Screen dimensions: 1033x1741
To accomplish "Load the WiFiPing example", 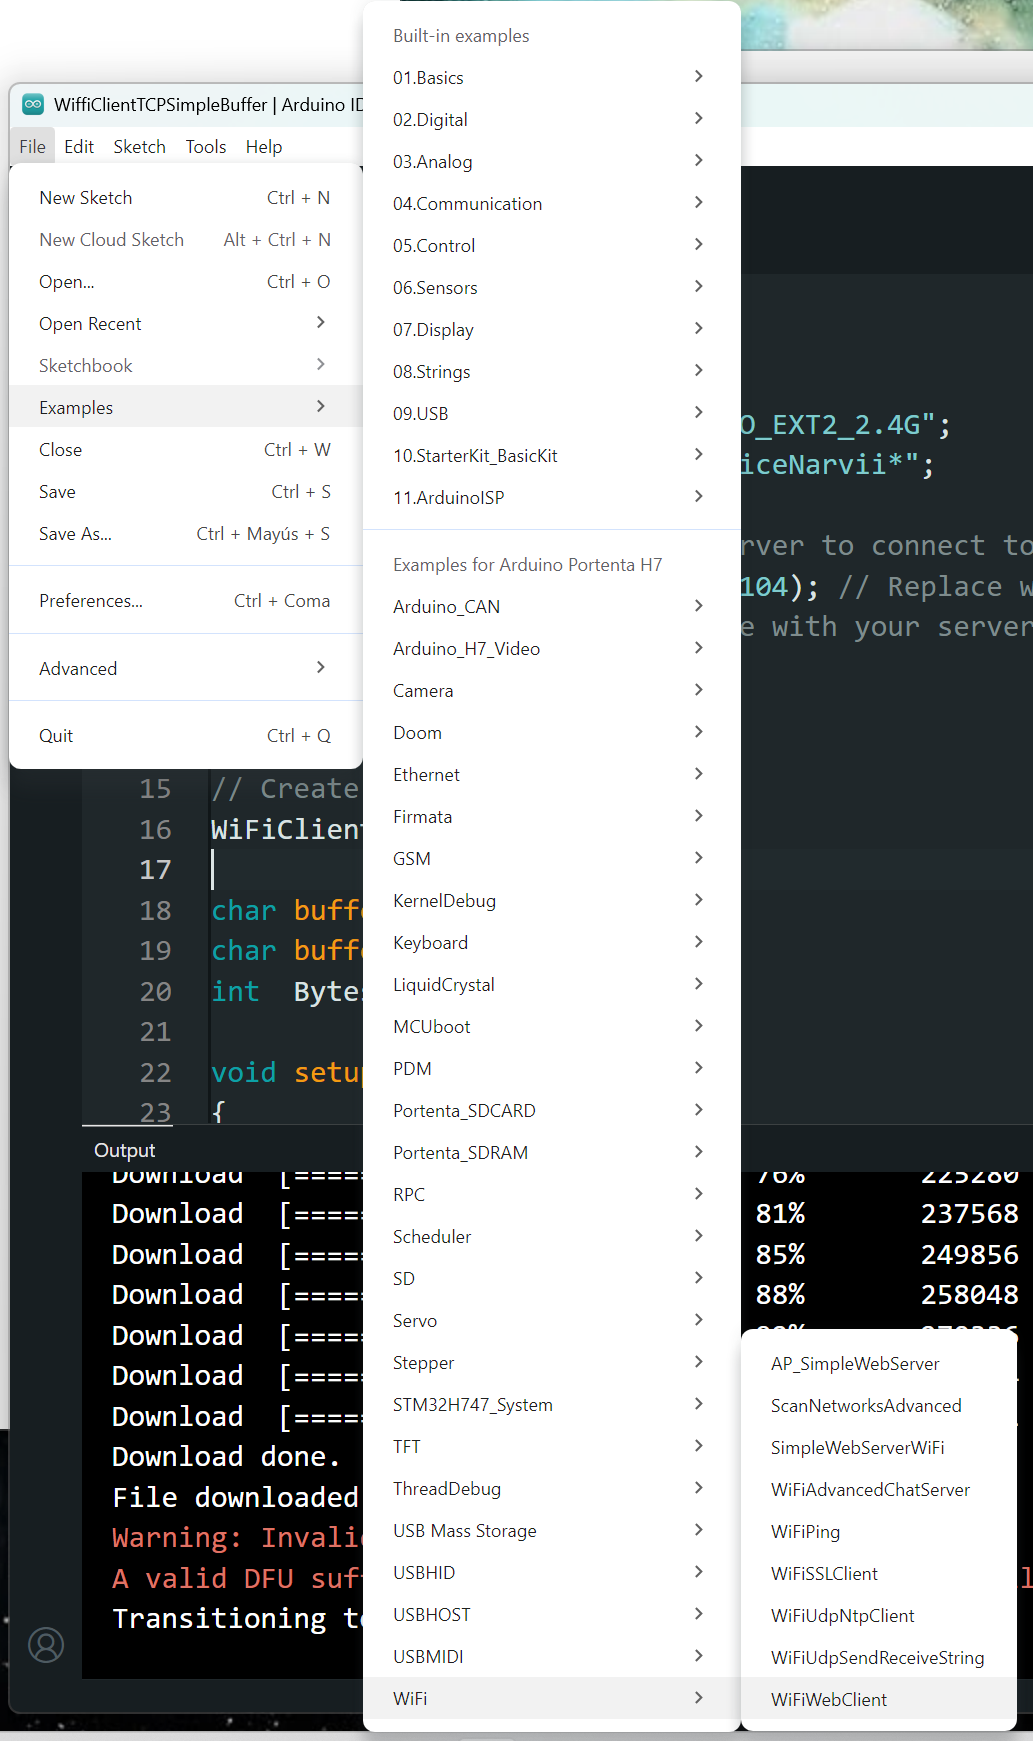I will 879,1532.
